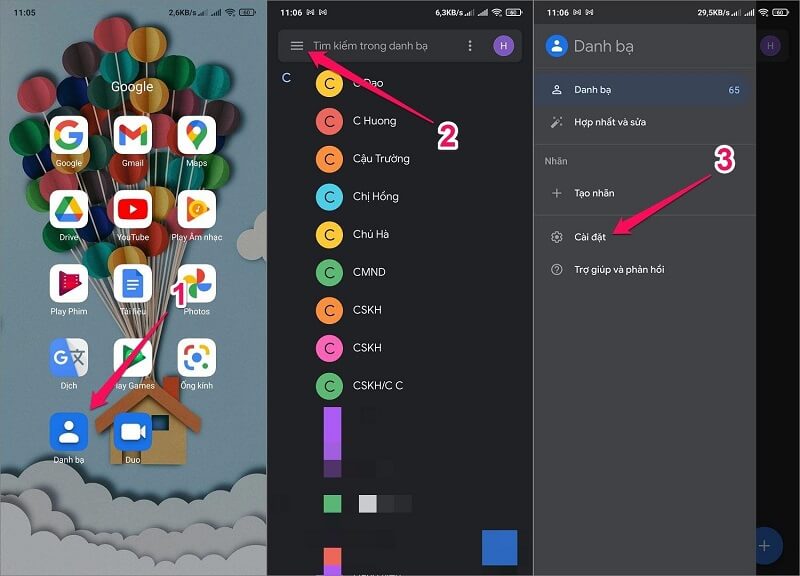Open the hamburger menu in contacts
This screenshot has height=576, width=800.
click(x=297, y=46)
